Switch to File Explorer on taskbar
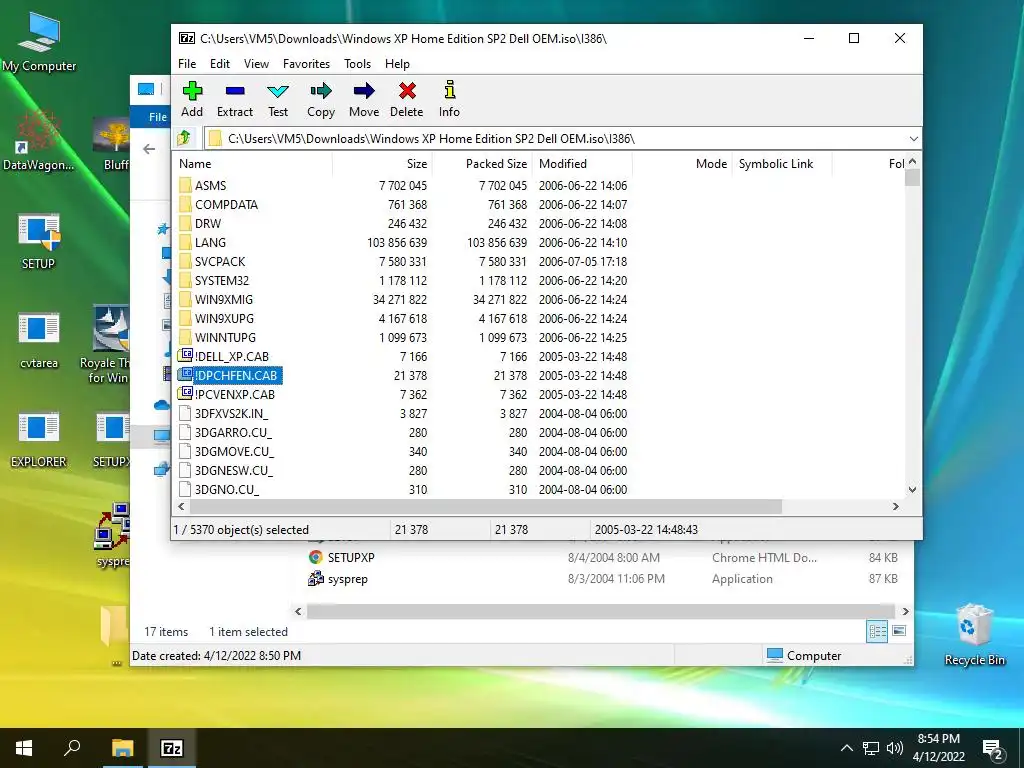Image resolution: width=1024 pixels, height=768 pixels. [x=122, y=748]
